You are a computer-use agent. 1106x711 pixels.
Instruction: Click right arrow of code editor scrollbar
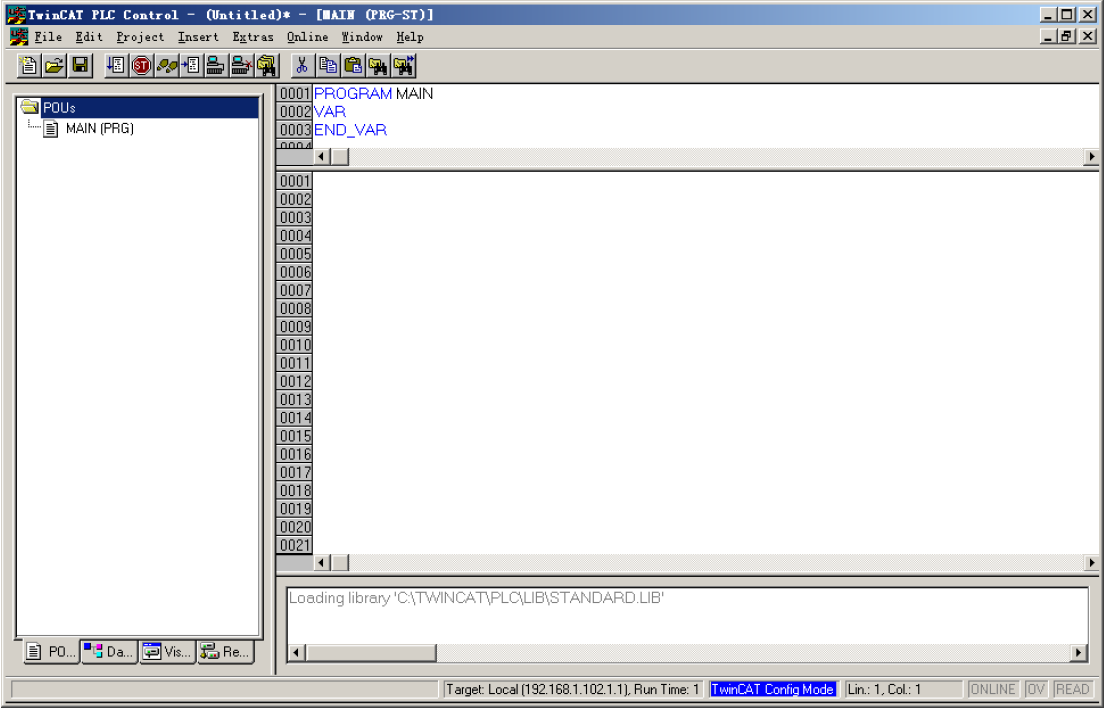click(1091, 562)
